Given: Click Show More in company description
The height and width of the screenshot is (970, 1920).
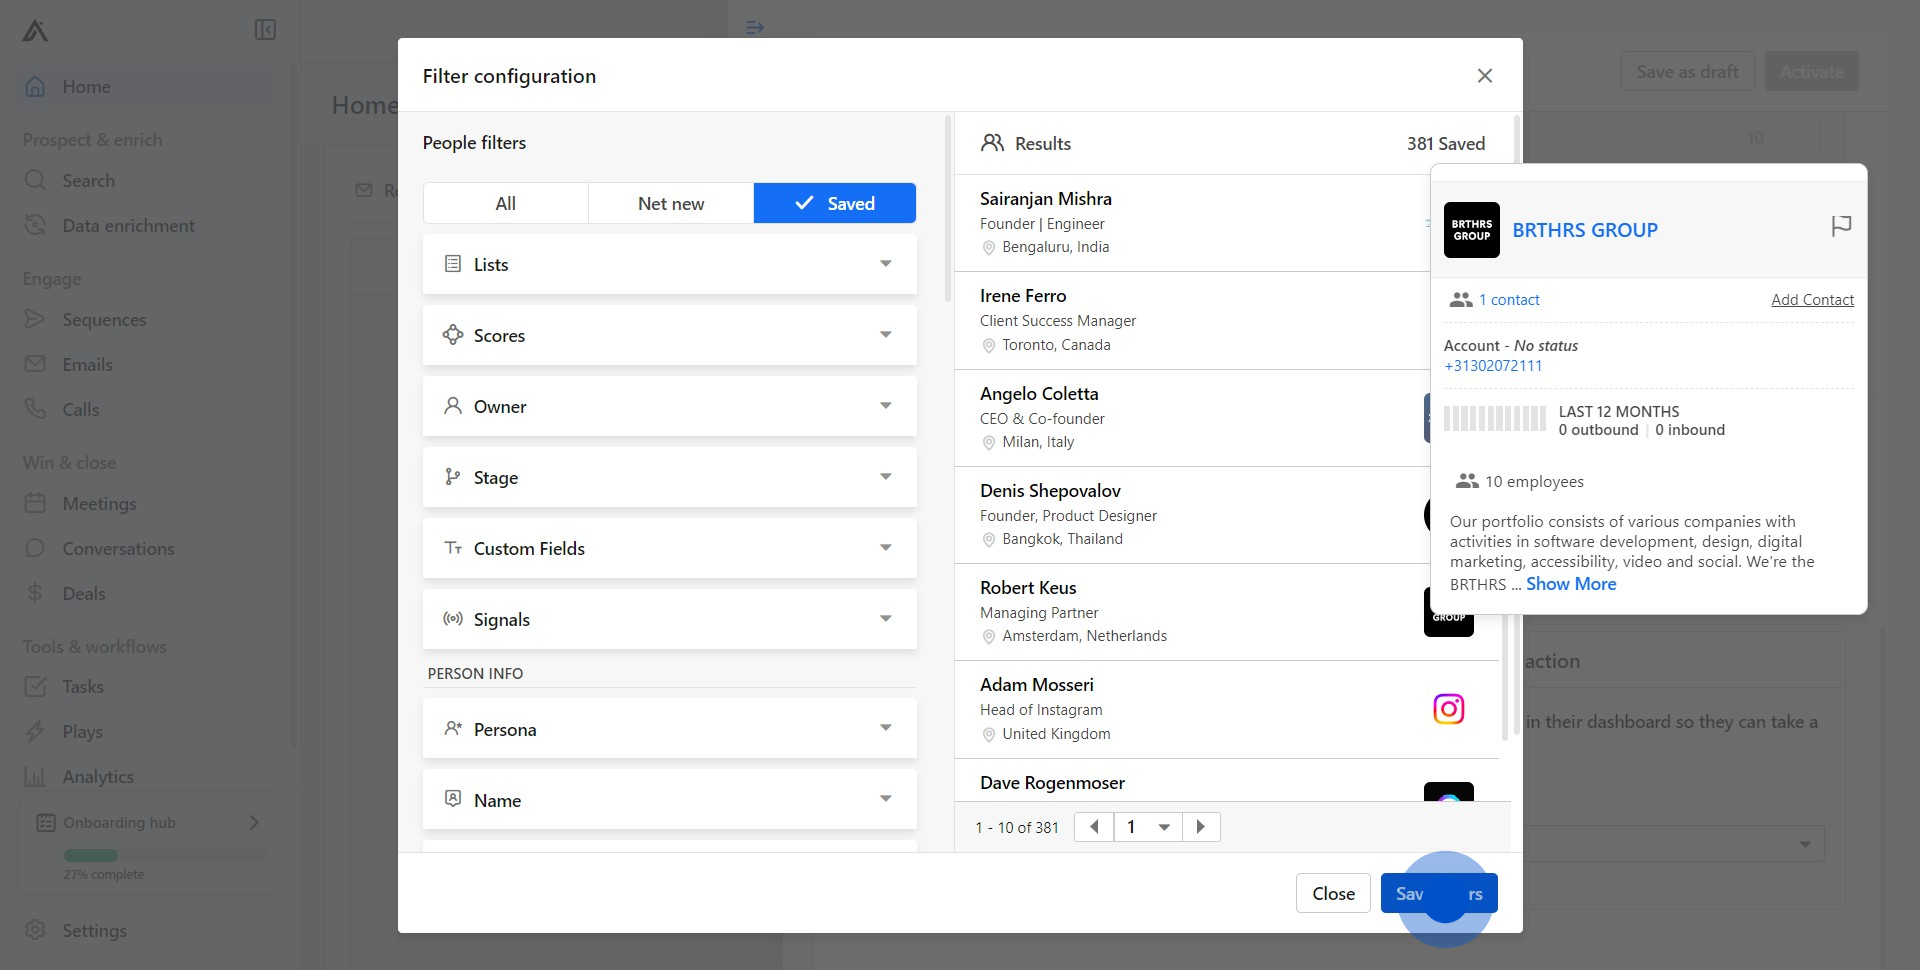Looking at the screenshot, I should point(1570,583).
